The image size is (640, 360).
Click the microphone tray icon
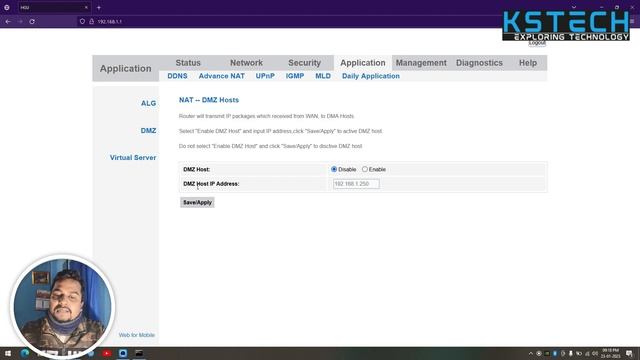coord(571,353)
